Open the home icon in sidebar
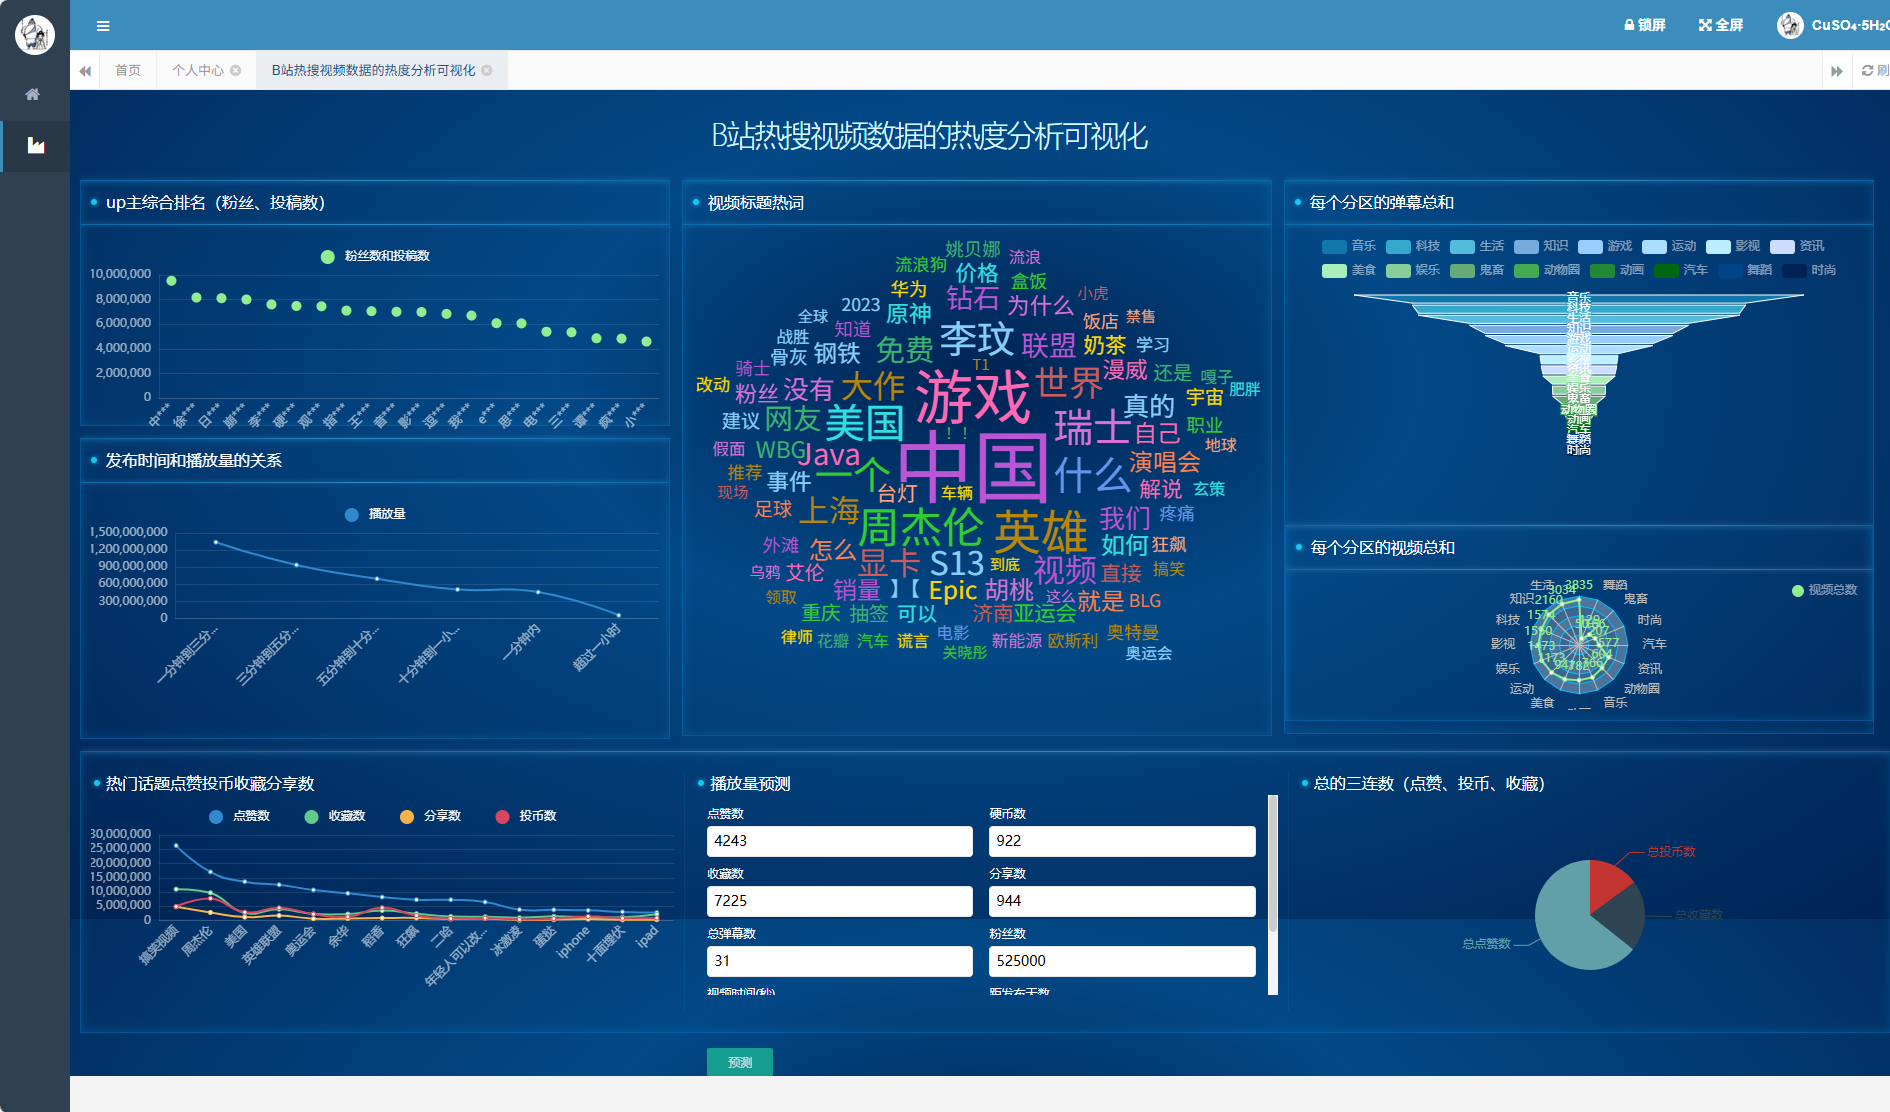This screenshot has width=1890, height=1112. pyautogui.click(x=33, y=94)
